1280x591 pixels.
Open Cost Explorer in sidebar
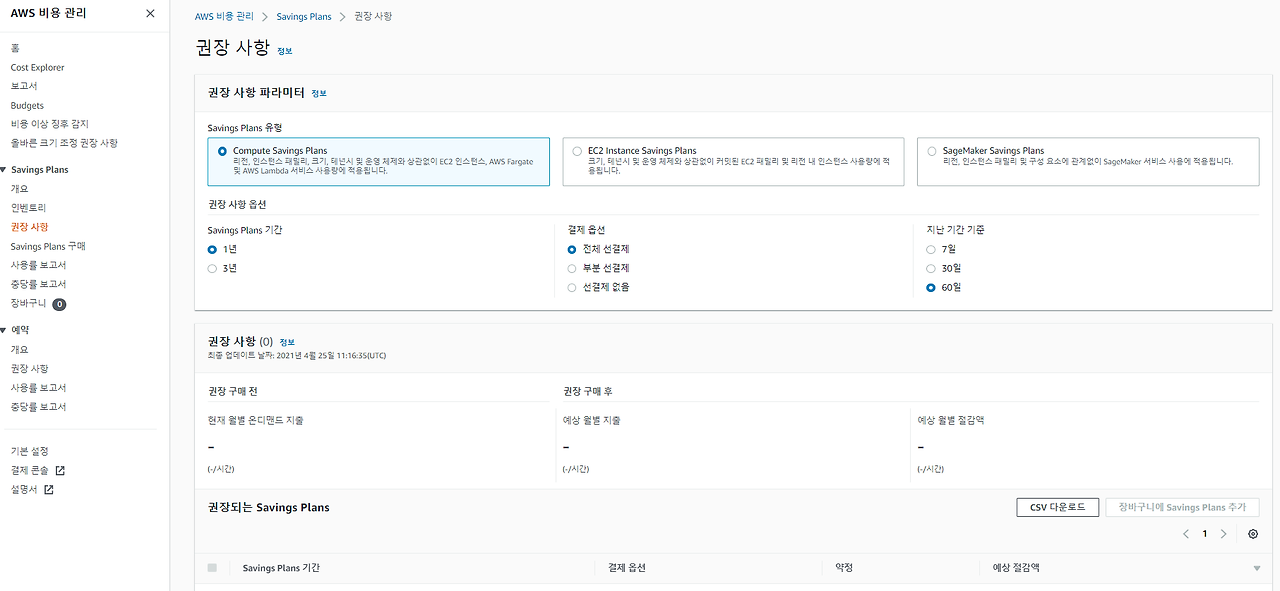[x=38, y=67]
